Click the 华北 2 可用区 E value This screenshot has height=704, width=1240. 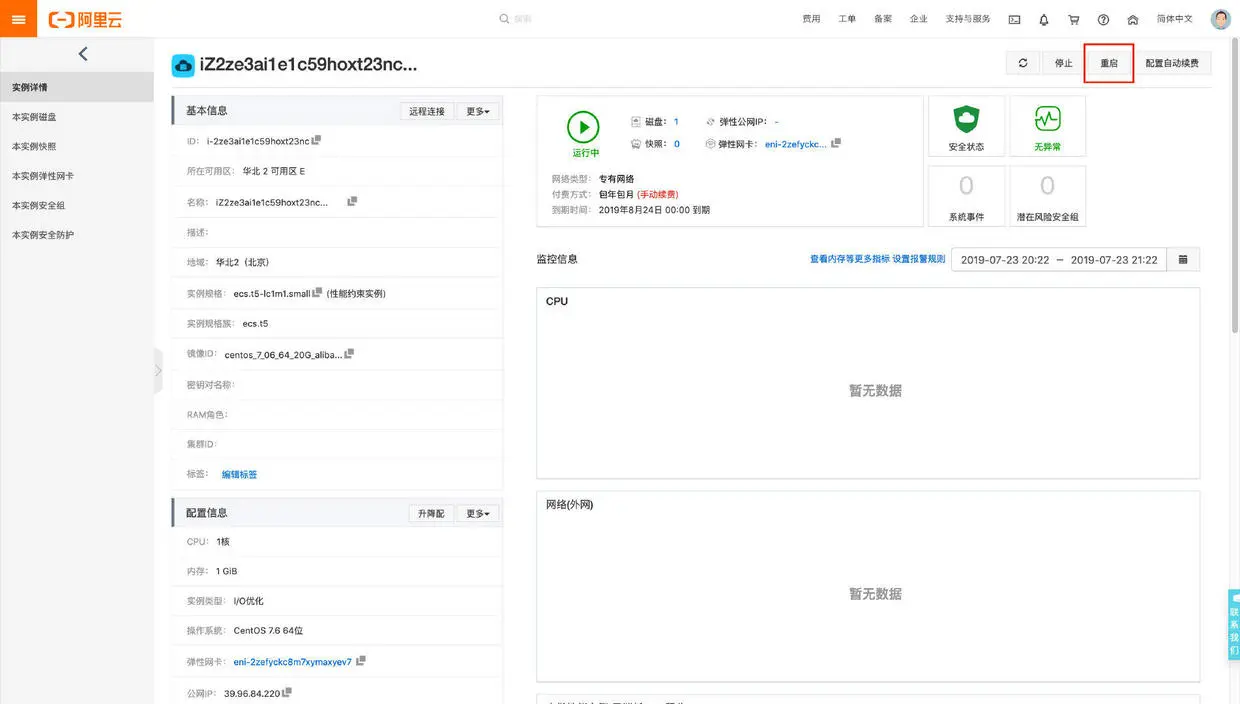coord(274,171)
